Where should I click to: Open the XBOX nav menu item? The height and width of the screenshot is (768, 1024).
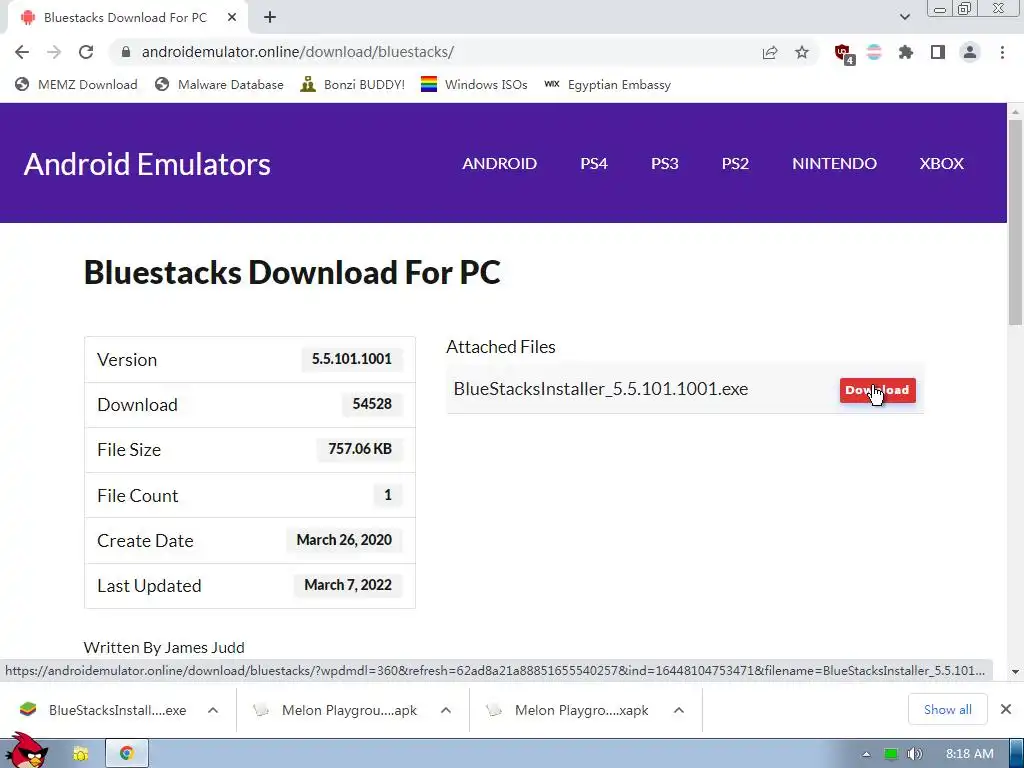click(941, 163)
